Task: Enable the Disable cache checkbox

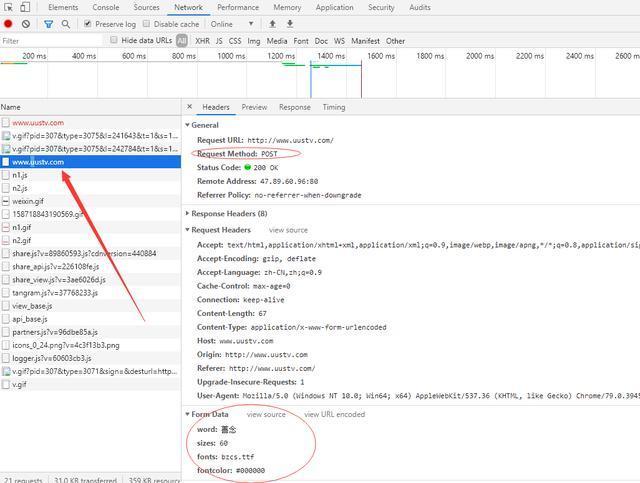Action: [x=146, y=24]
